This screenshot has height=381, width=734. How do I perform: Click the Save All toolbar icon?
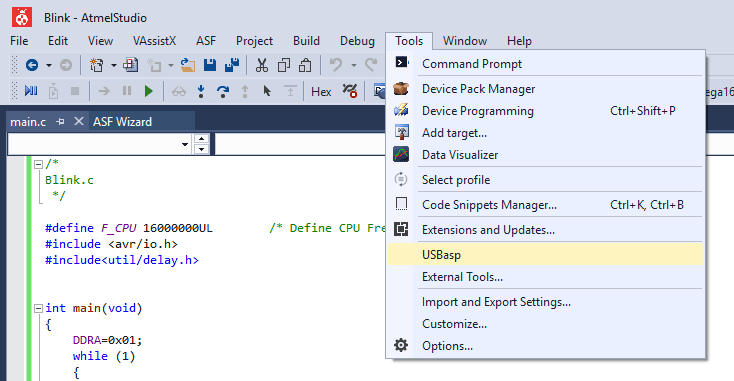[x=232, y=65]
